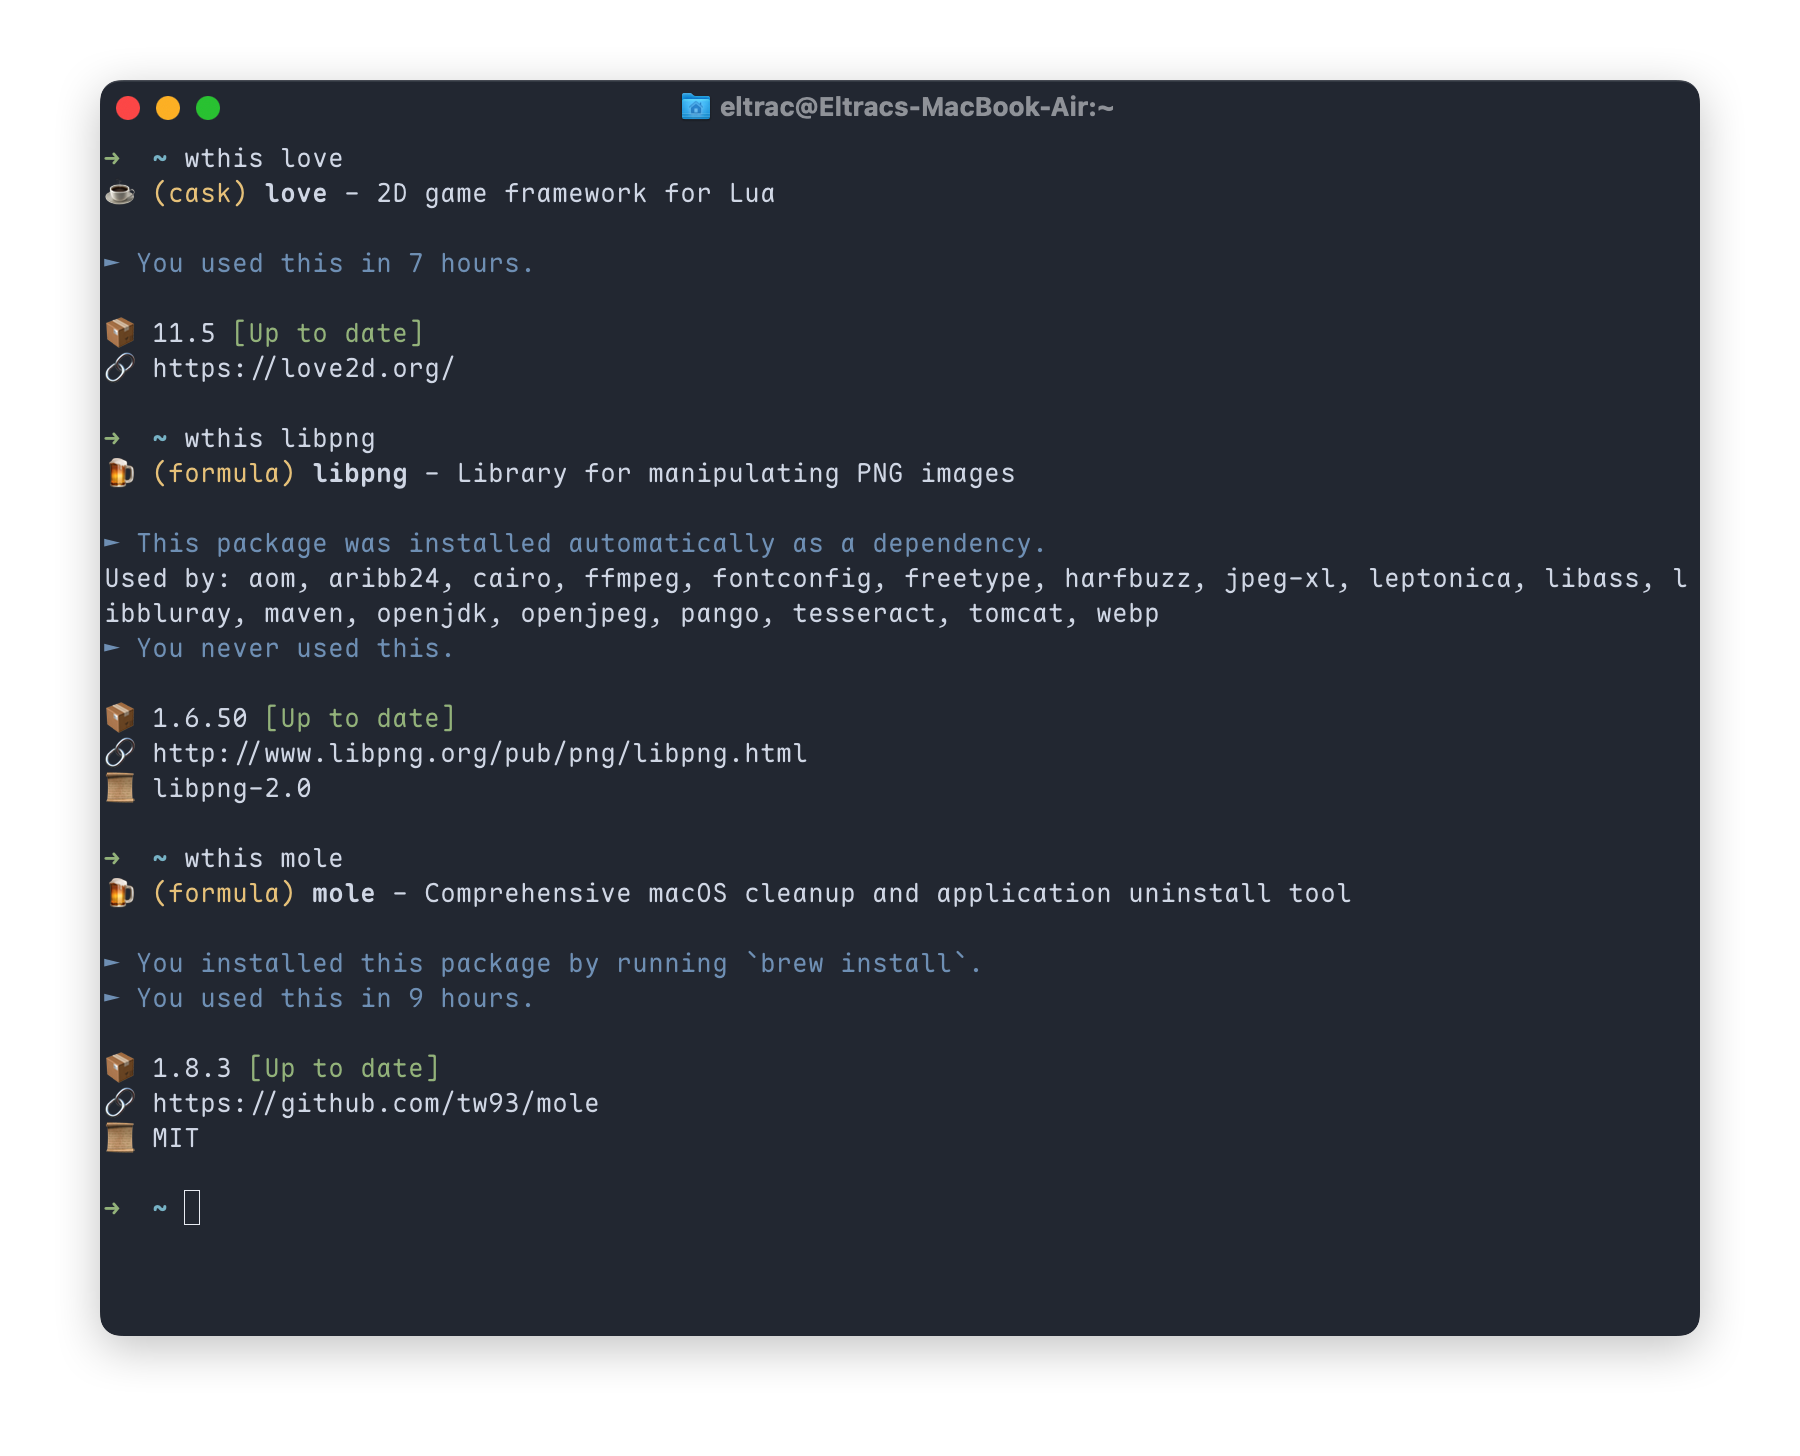Click the beer mug icon beside libpng
The image size is (1800, 1456).
120,473
